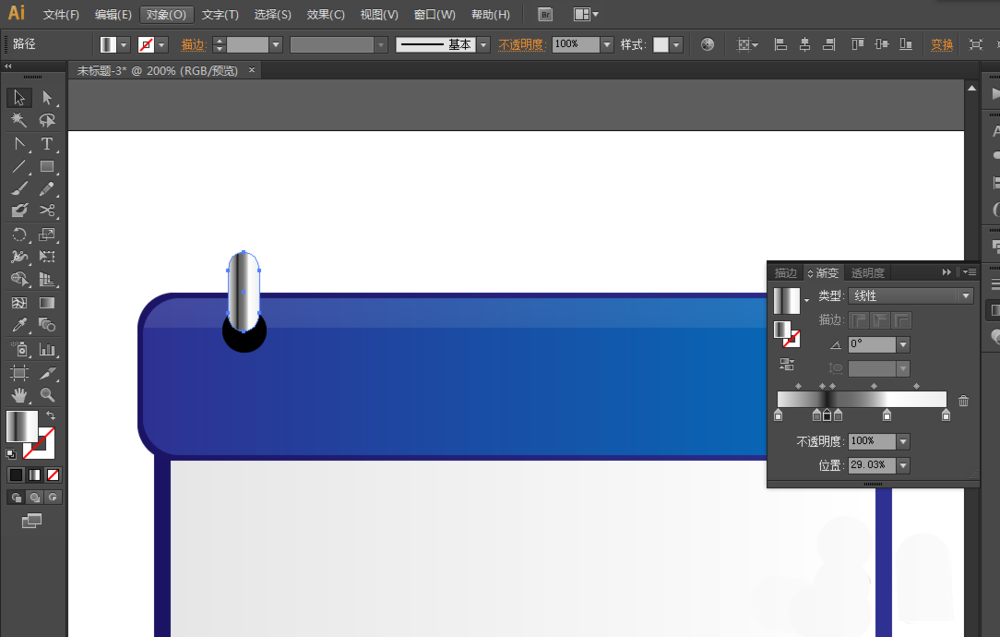Select the Selection (black arrow) tool
Image resolution: width=1000 pixels, height=637 pixels.
[19, 98]
